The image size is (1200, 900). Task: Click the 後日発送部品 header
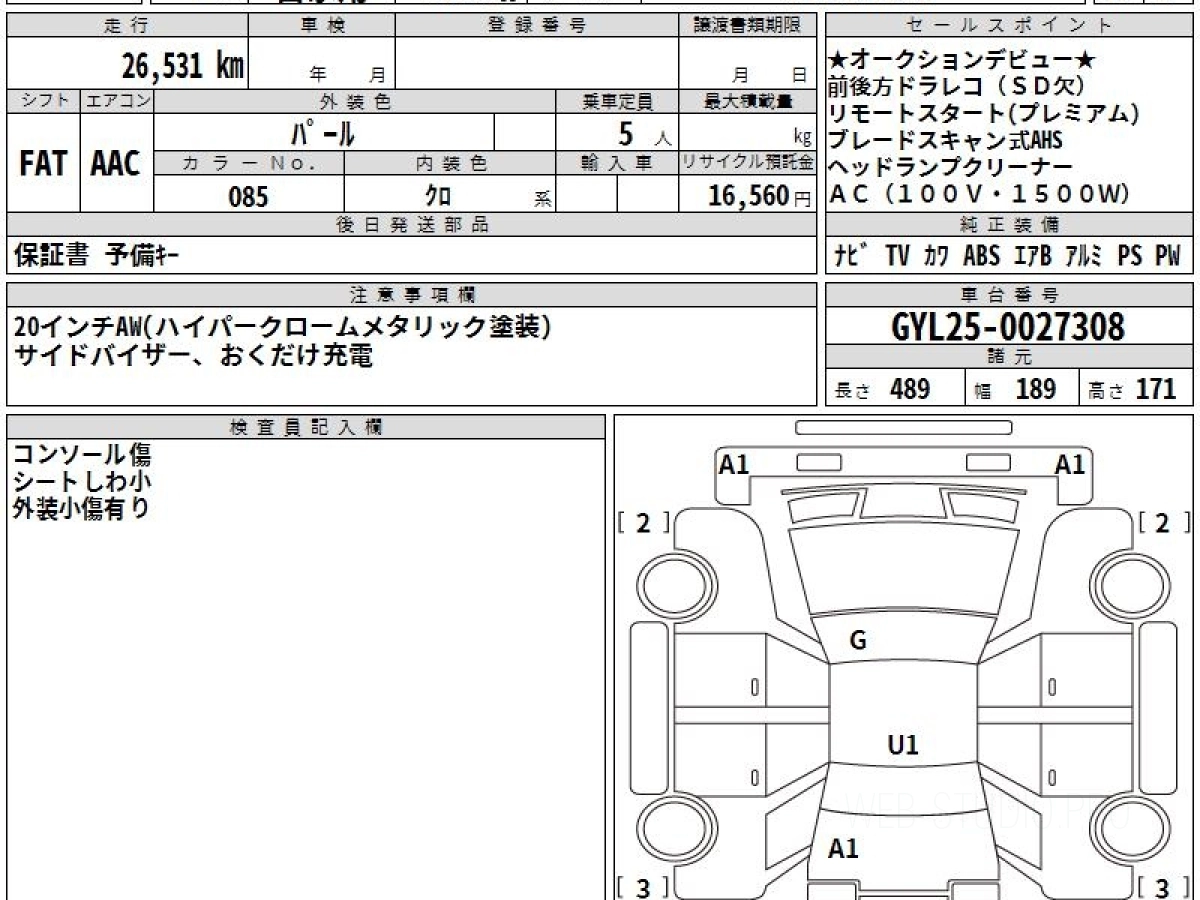[411, 225]
